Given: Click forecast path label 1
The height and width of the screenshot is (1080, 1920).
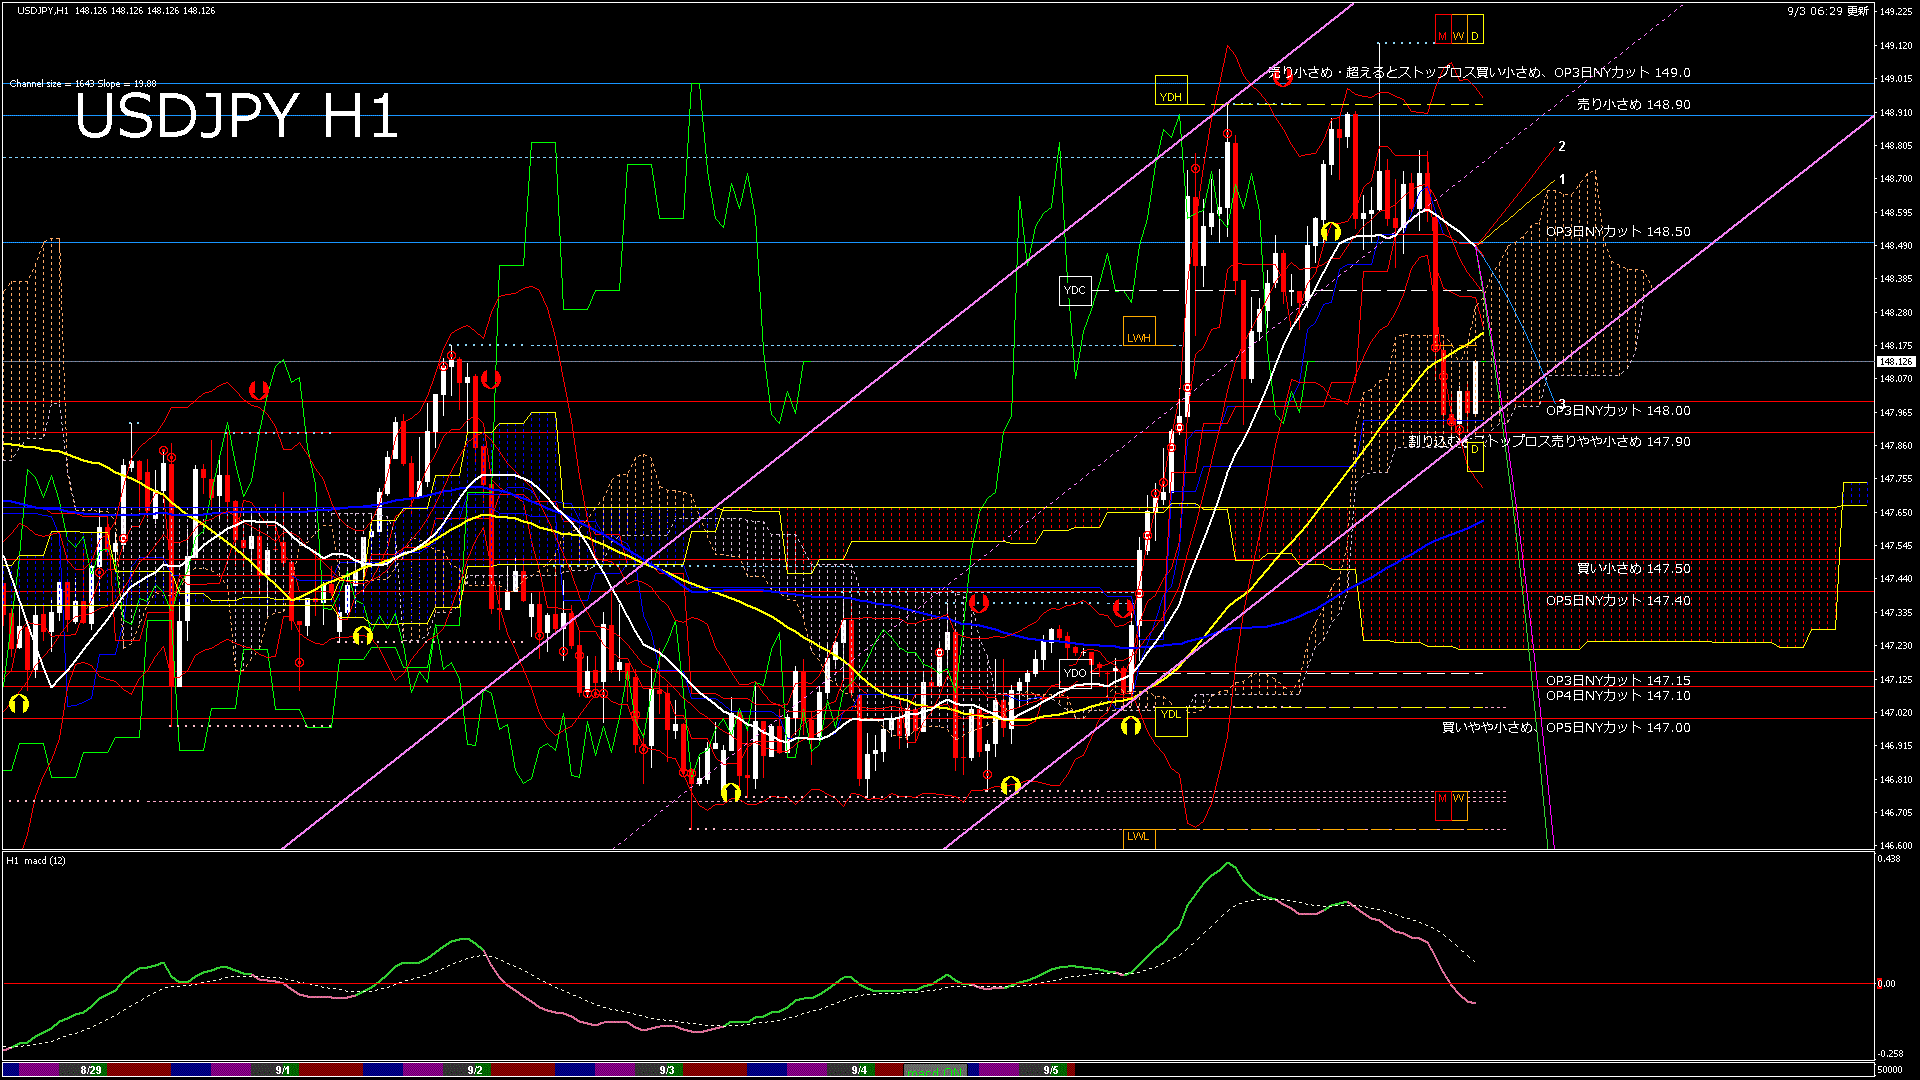Looking at the screenshot, I should (x=1562, y=180).
